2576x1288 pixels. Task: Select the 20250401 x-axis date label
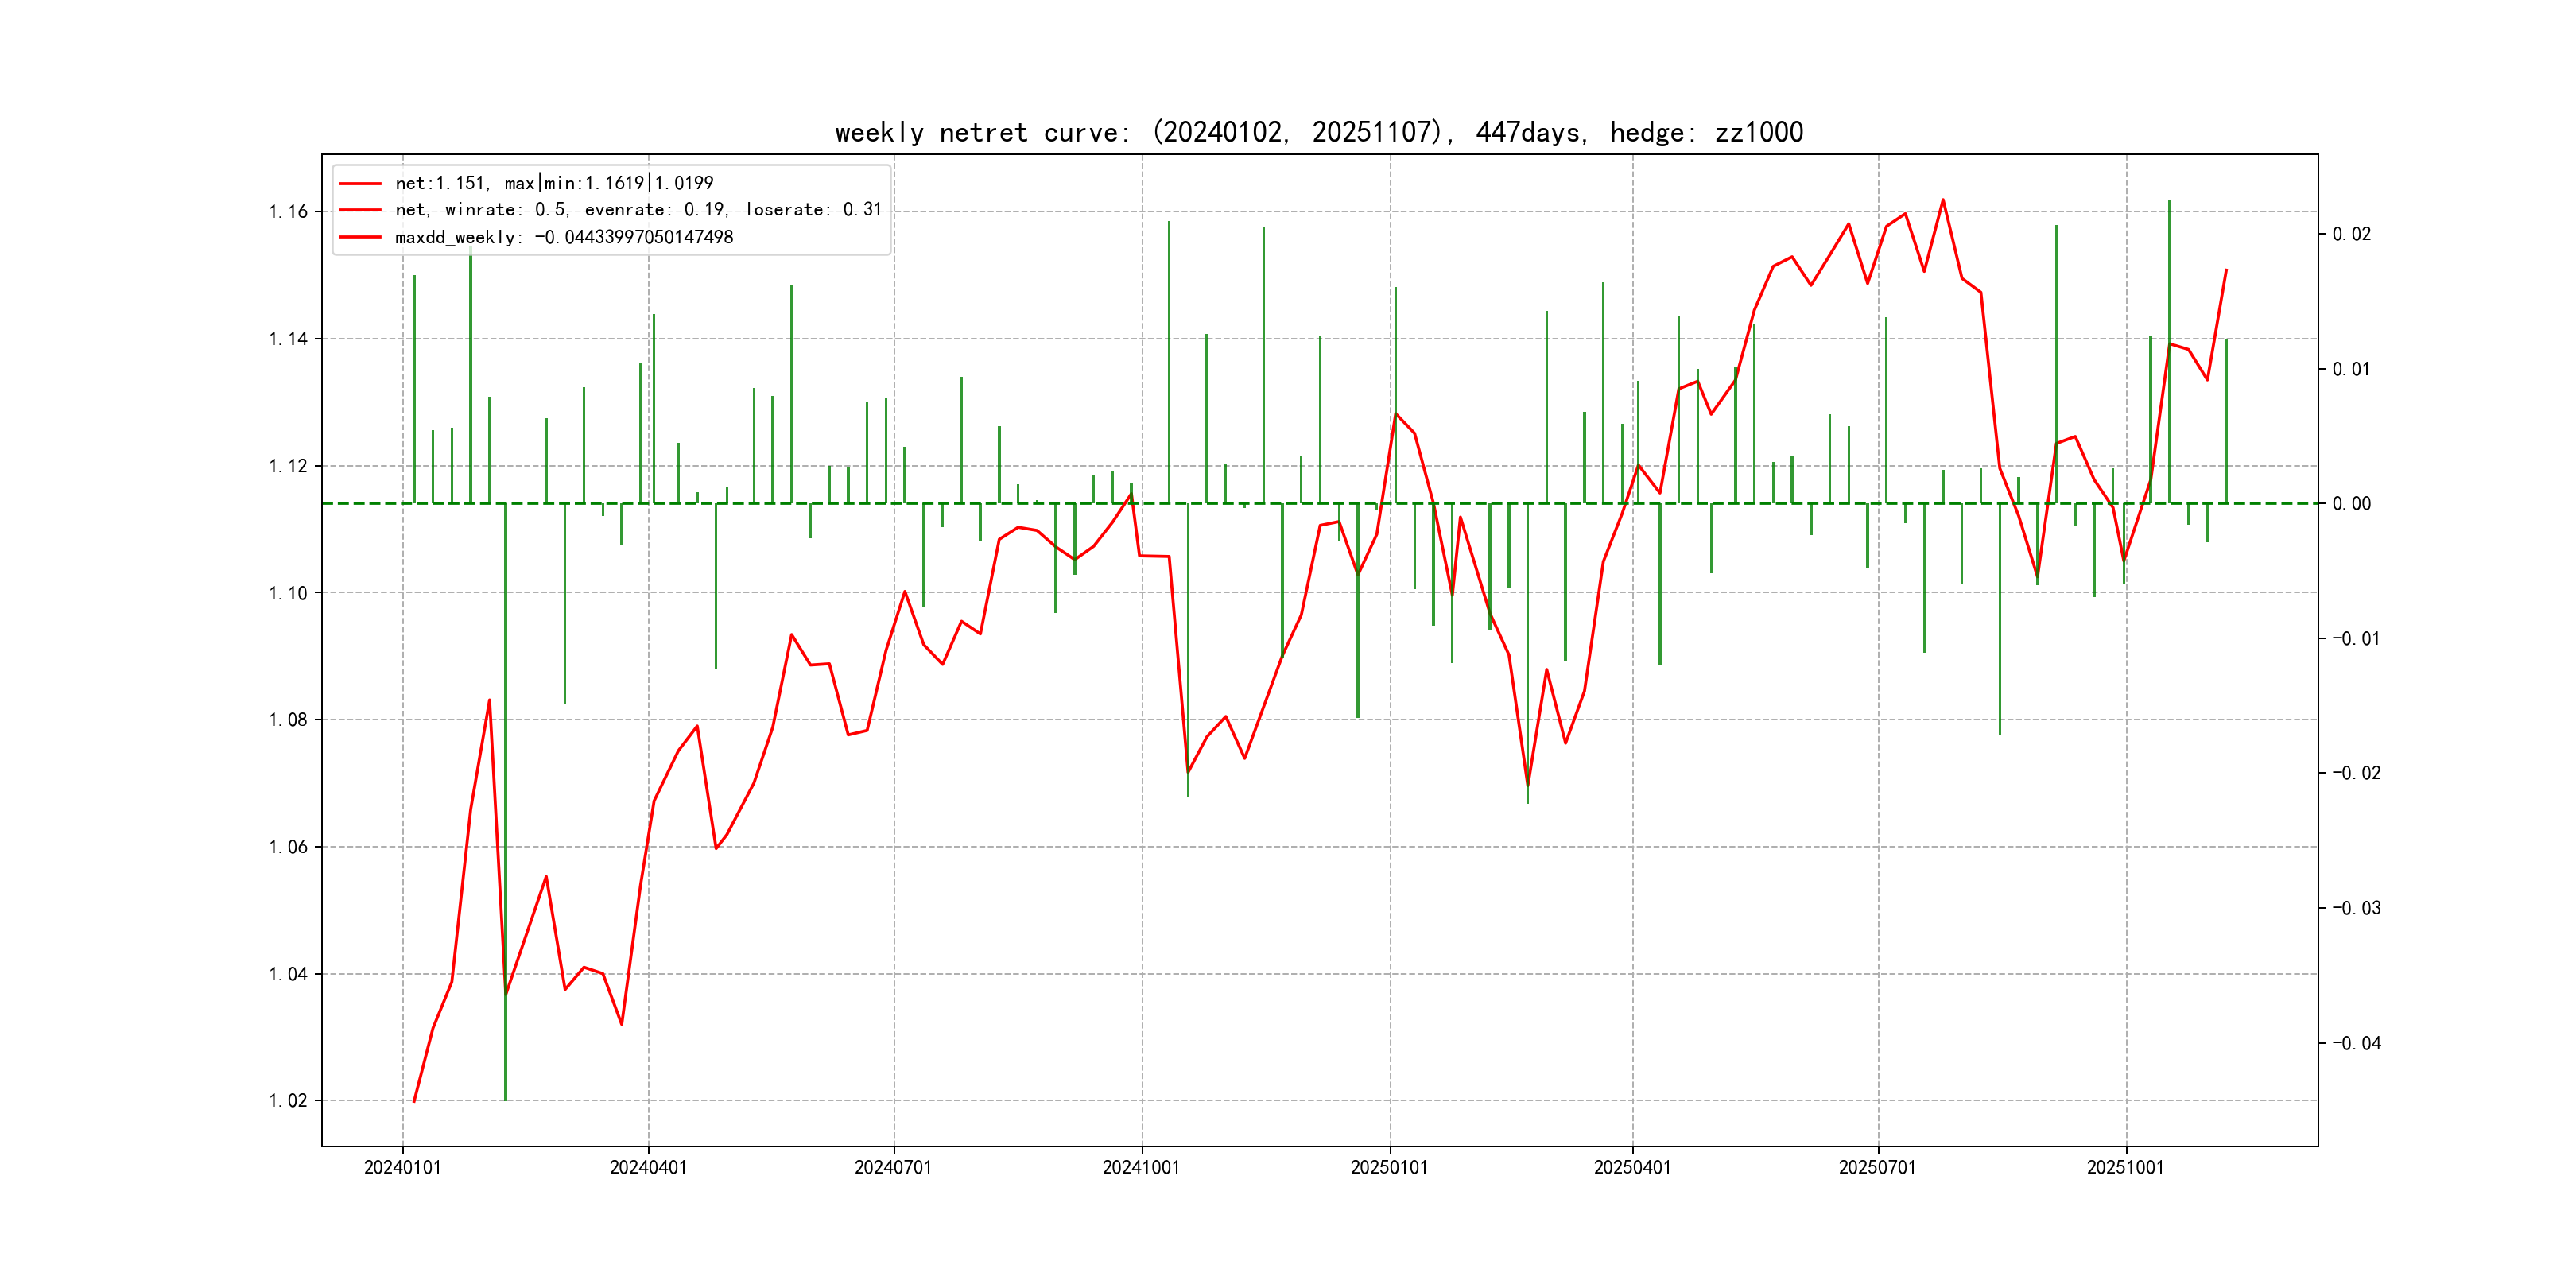(x=1632, y=1168)
